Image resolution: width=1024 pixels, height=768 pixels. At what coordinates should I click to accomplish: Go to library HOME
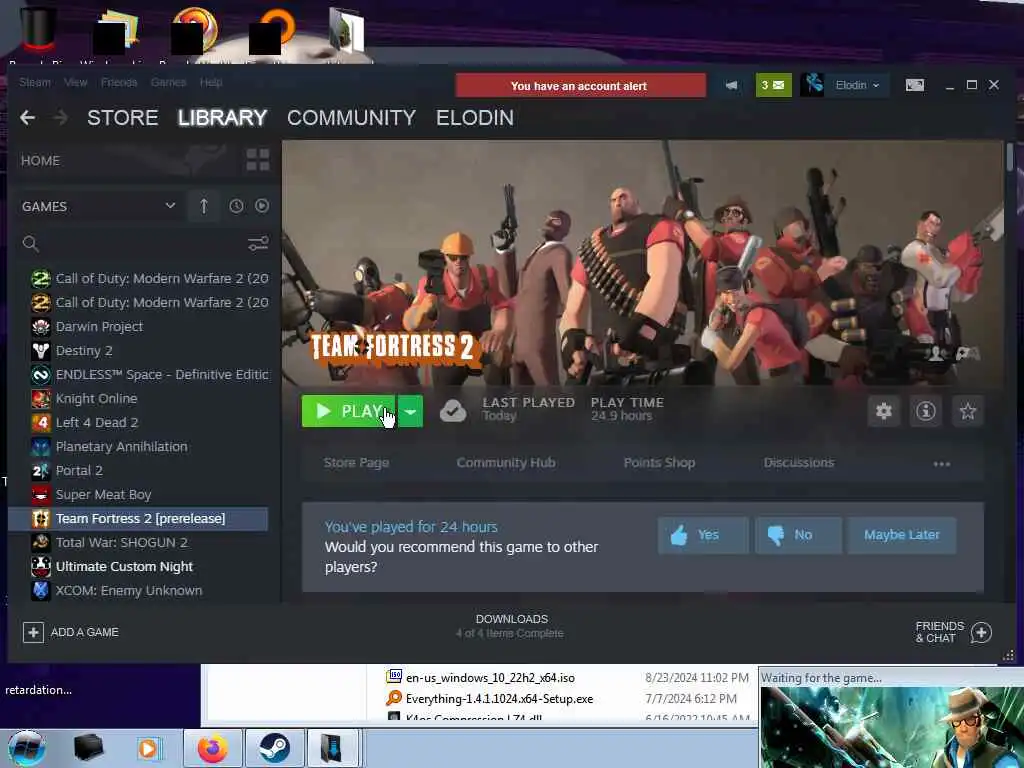[40, 161]
